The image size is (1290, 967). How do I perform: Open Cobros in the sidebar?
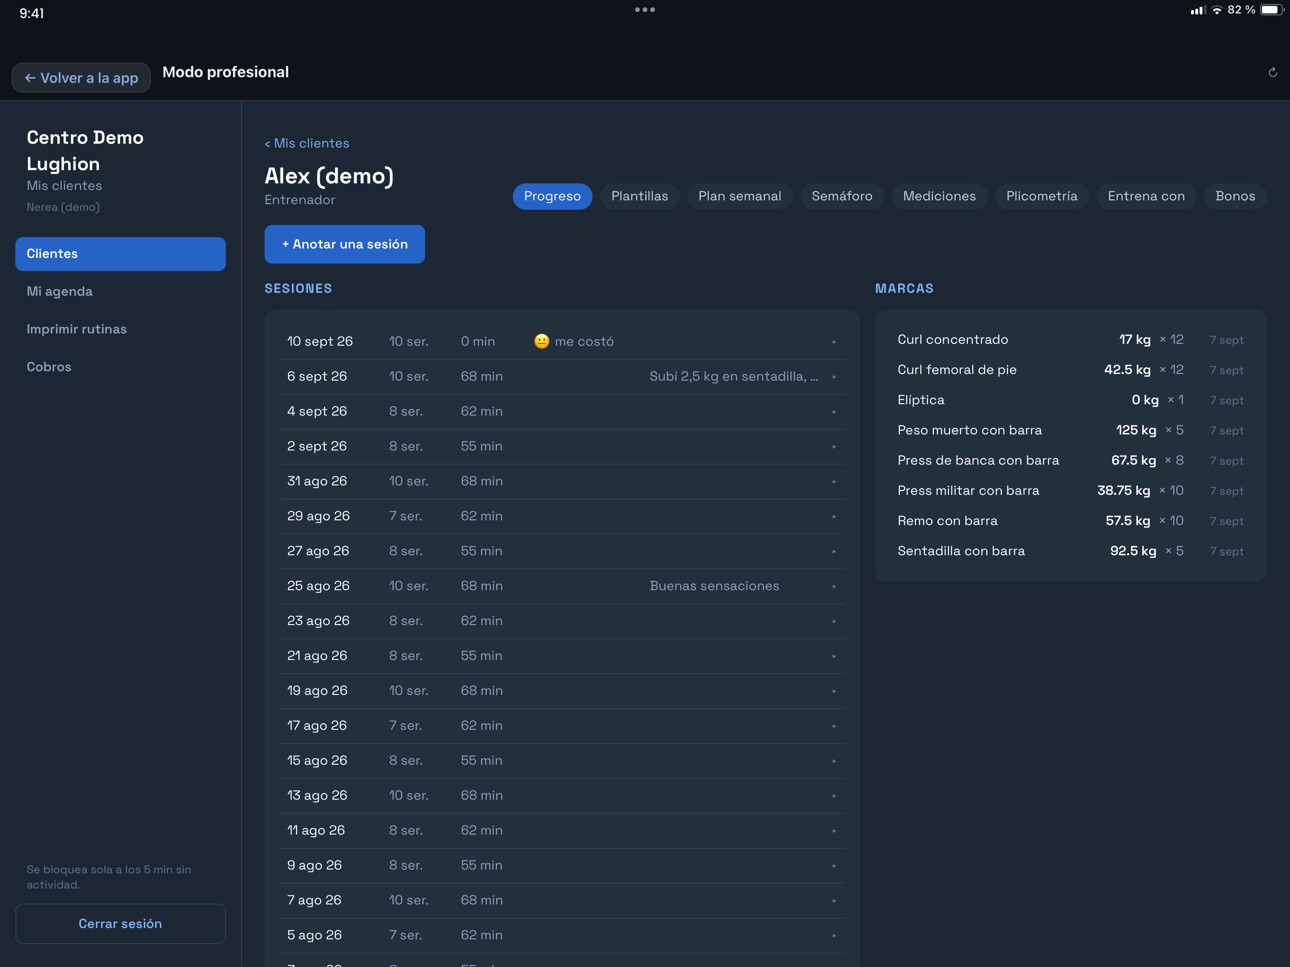[x=120, y=367]
